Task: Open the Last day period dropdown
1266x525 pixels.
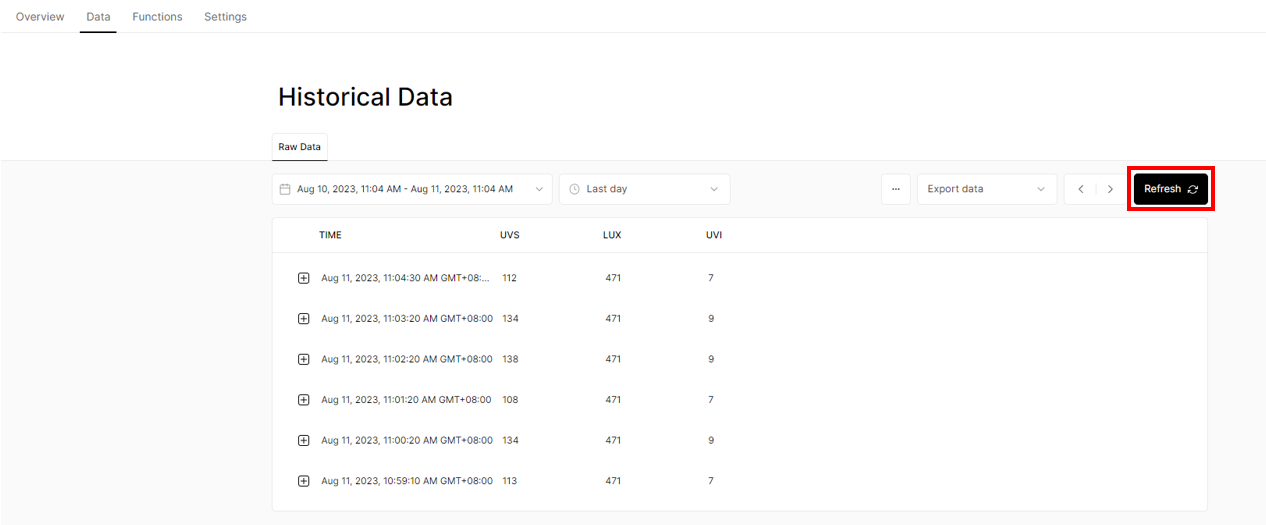Action: point(645,189)
